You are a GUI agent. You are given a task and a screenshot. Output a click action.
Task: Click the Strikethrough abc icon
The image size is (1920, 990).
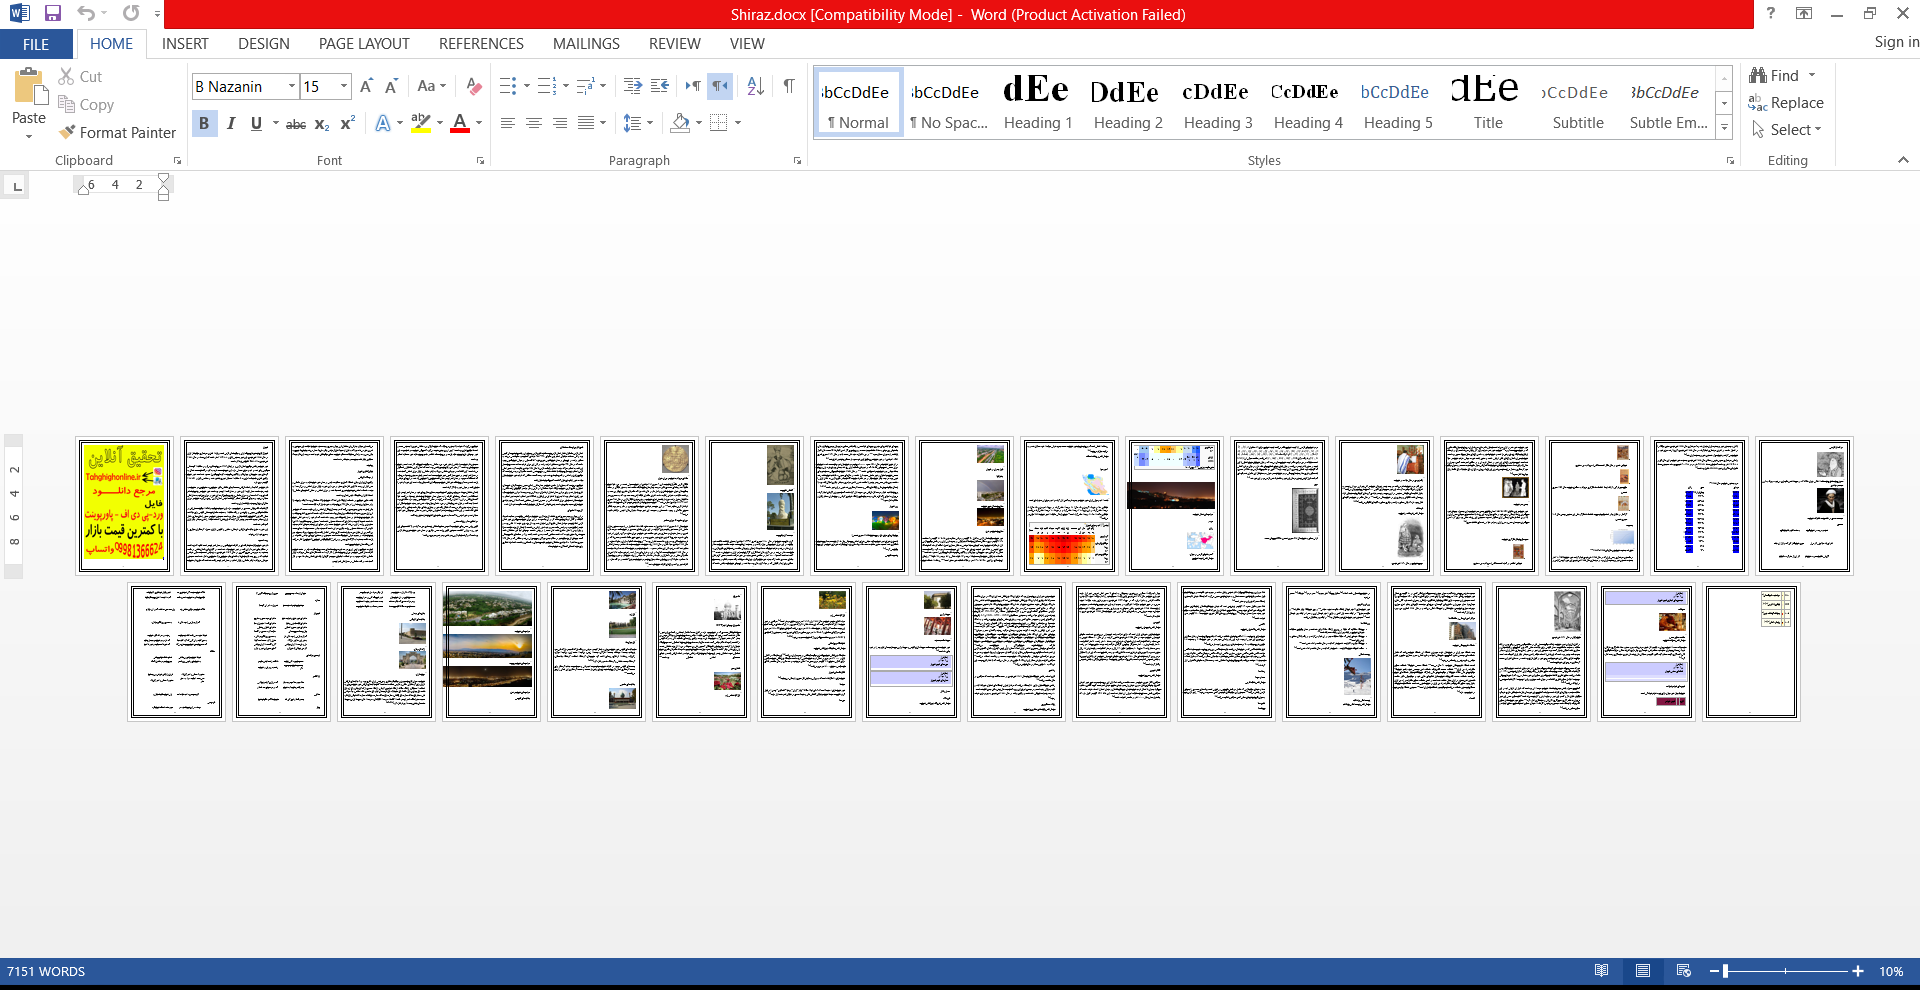click(296, 123)
